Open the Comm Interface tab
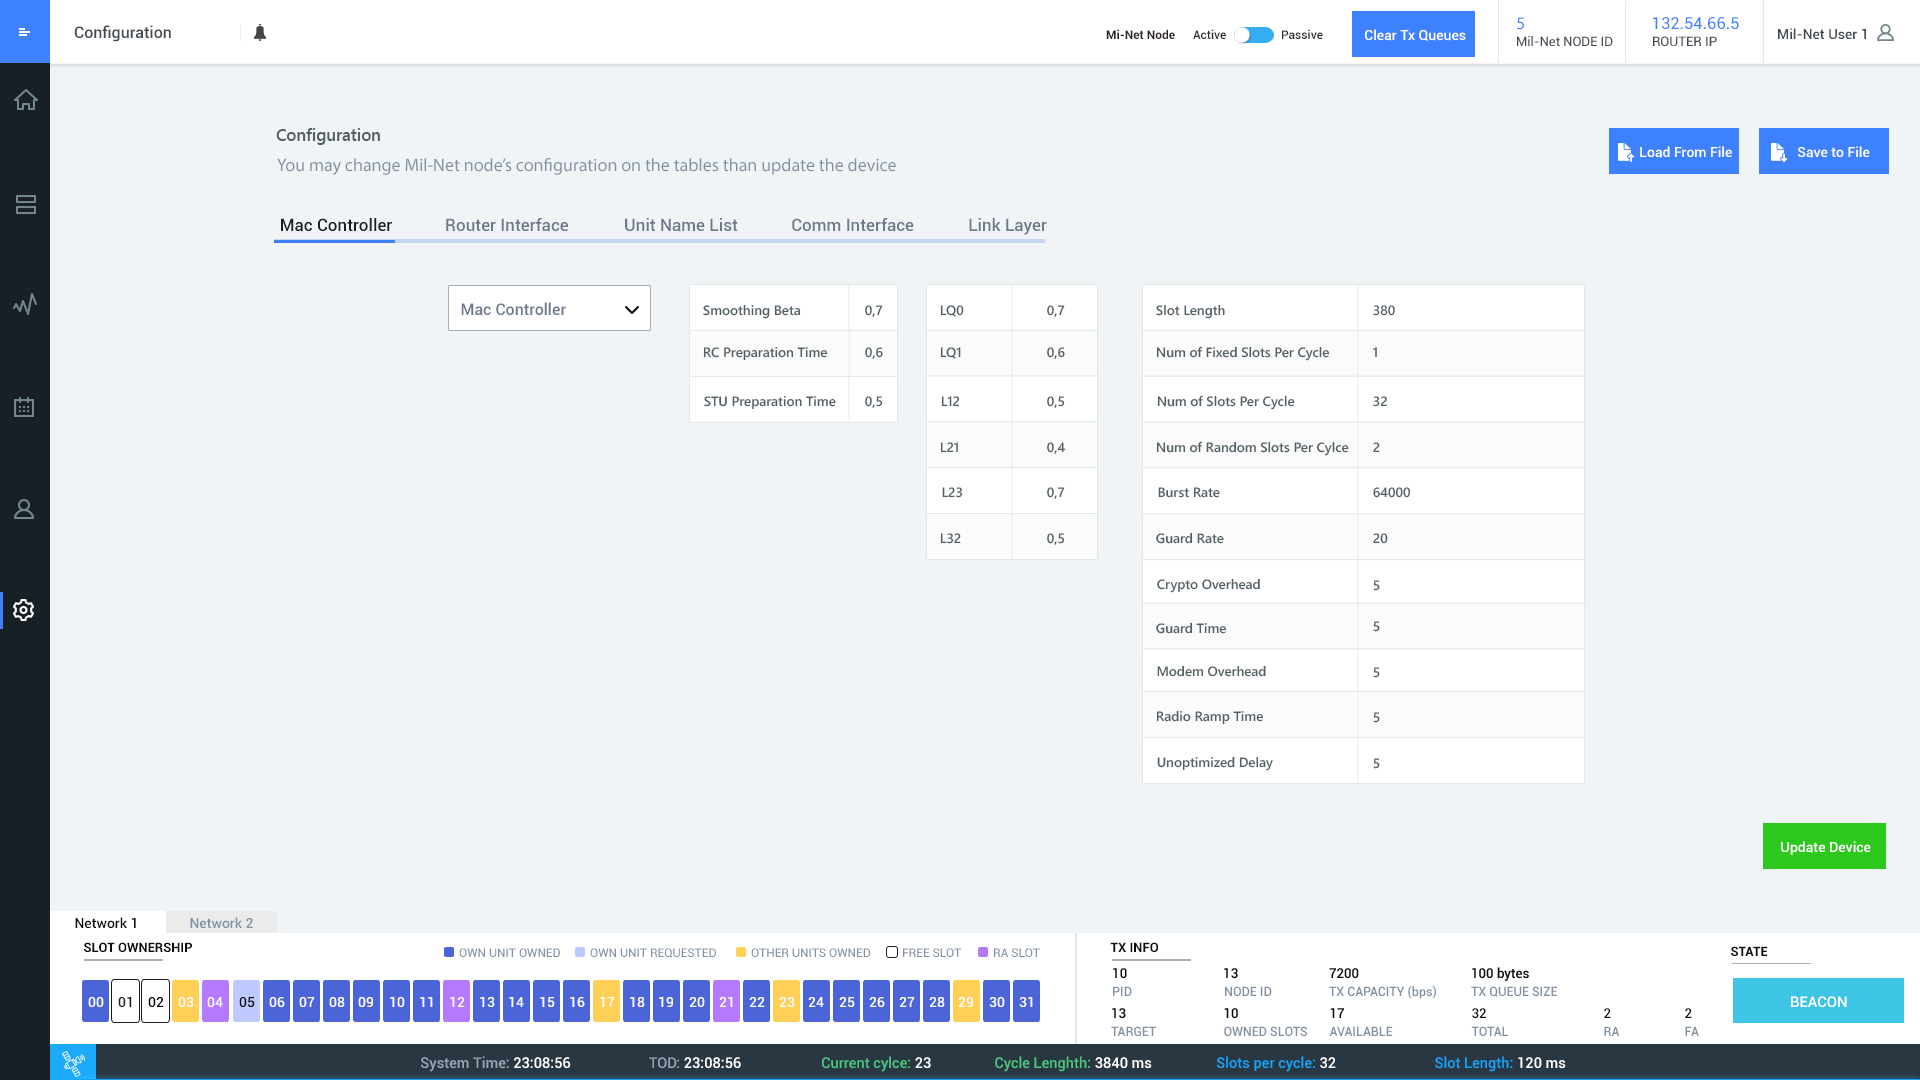The height and width of the screenshot is (1080, 1920). (x=852, y=225)
